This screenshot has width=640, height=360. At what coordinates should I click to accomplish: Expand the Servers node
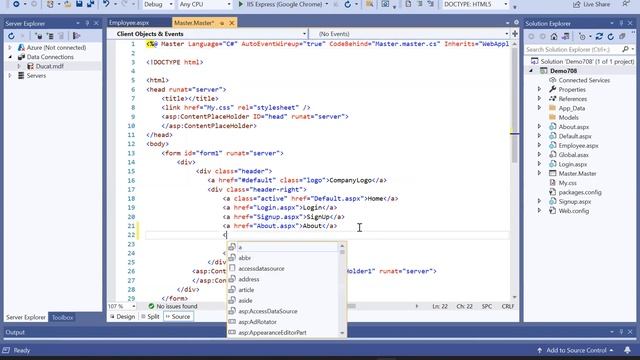tap(10, 76)
